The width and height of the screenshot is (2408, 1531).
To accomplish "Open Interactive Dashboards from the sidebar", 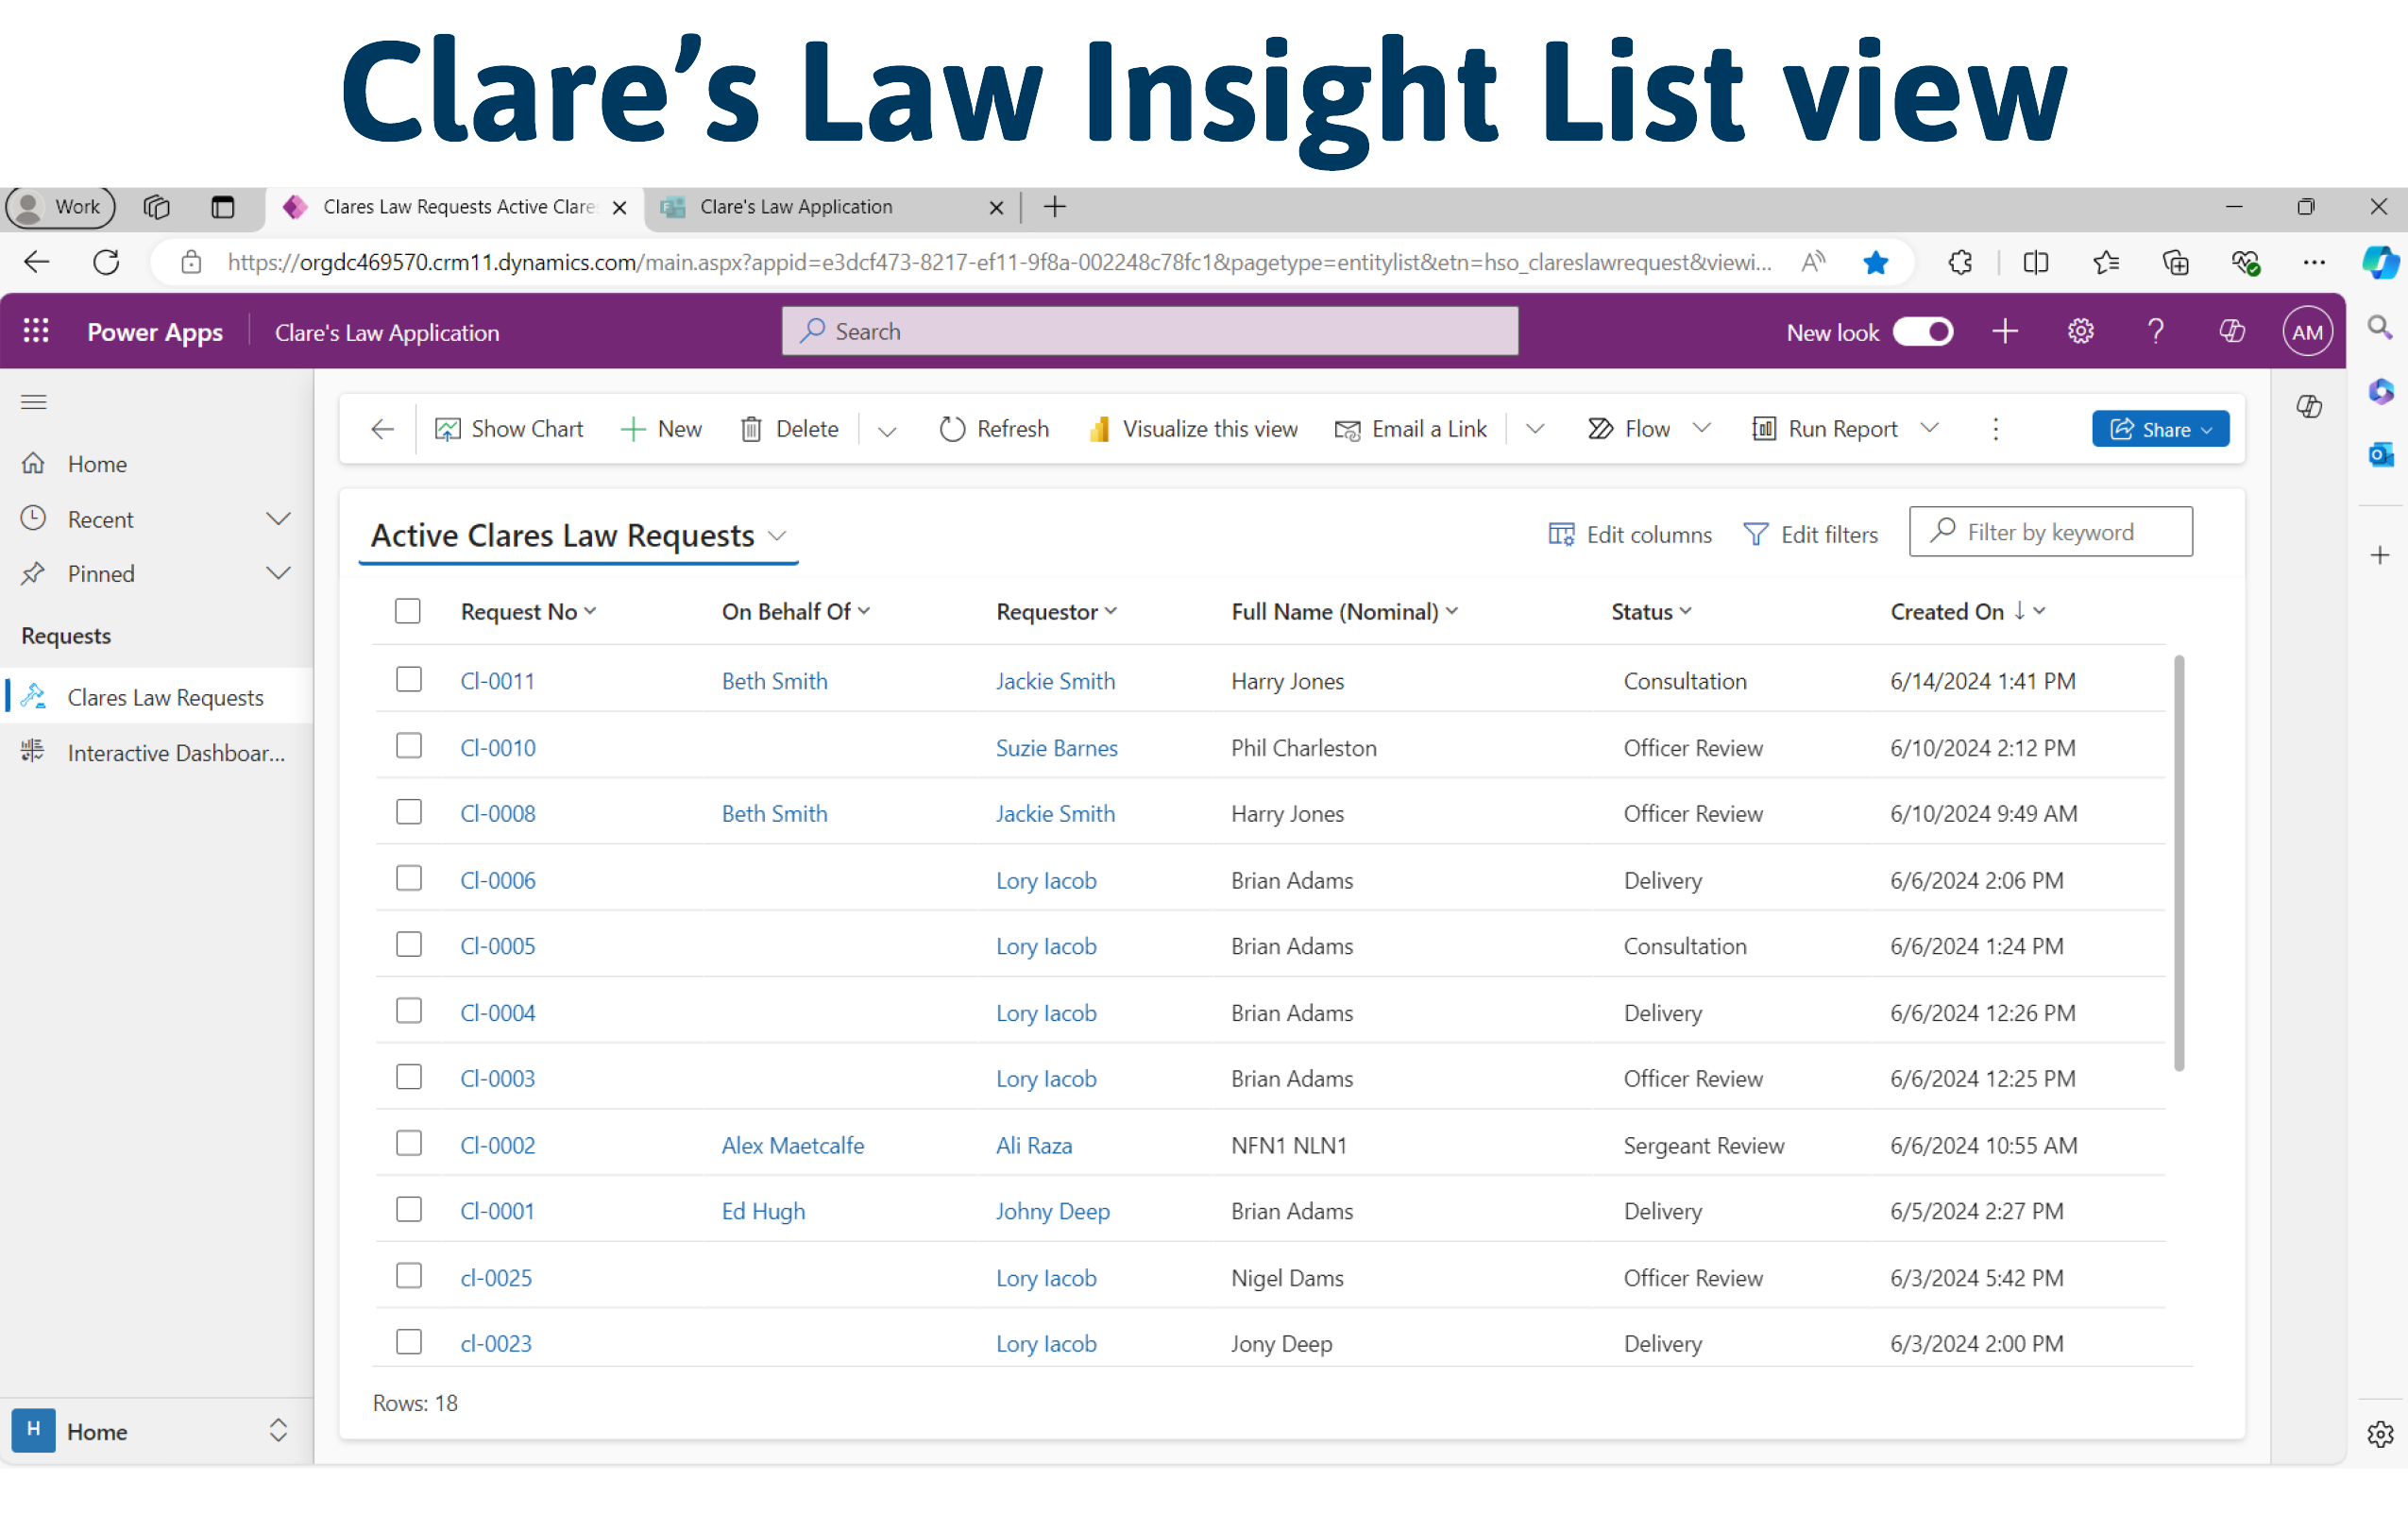I will [x=176, y=752].
